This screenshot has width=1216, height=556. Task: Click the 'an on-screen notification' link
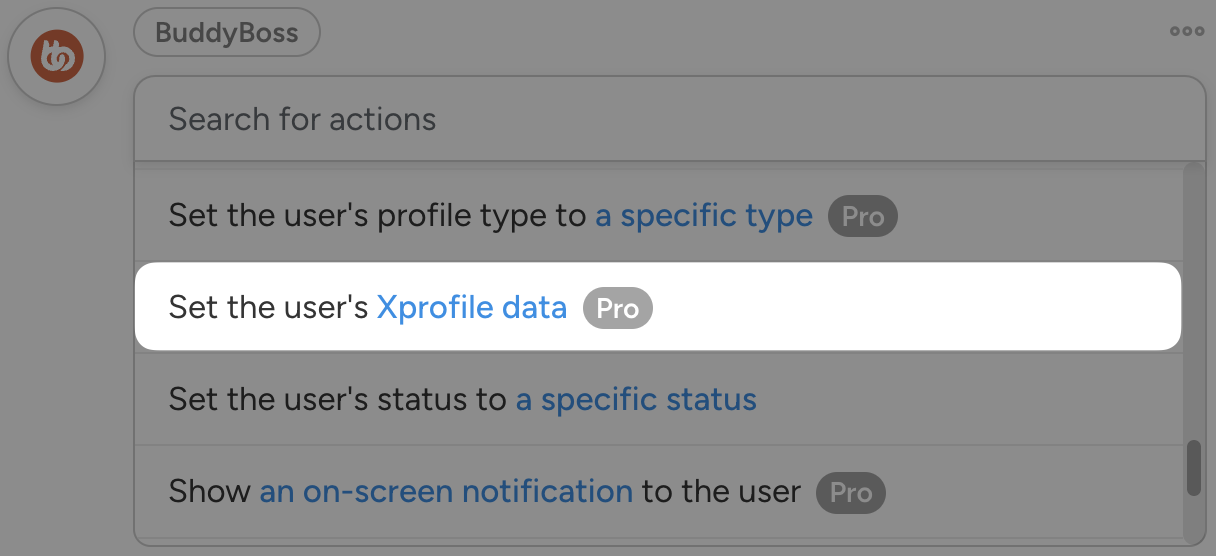coord(446,492)
